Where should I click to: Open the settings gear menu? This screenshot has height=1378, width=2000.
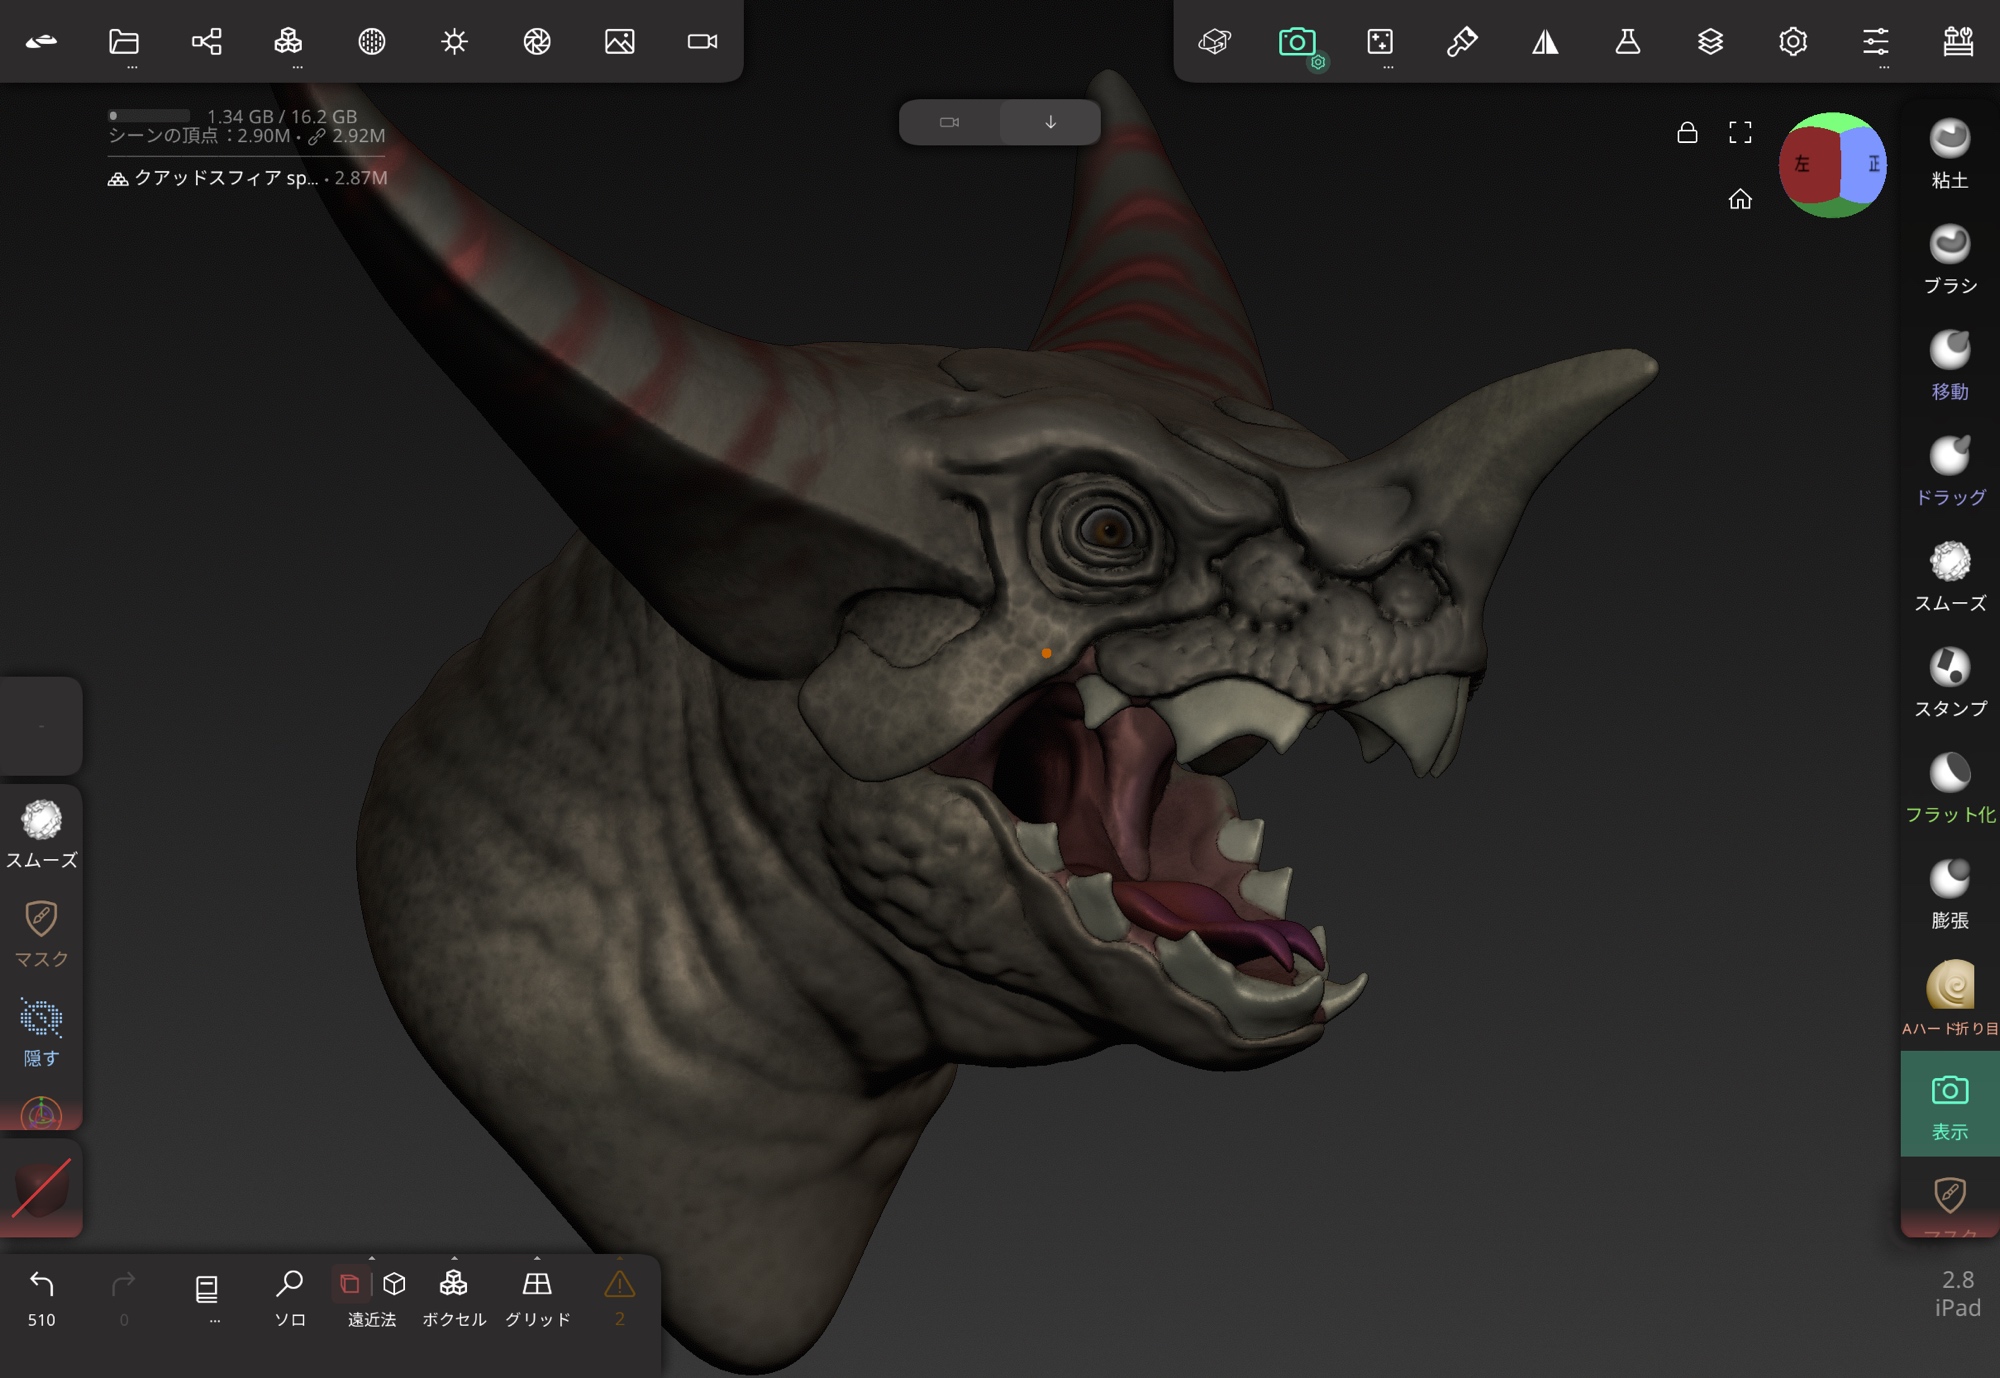(1792, 42)
